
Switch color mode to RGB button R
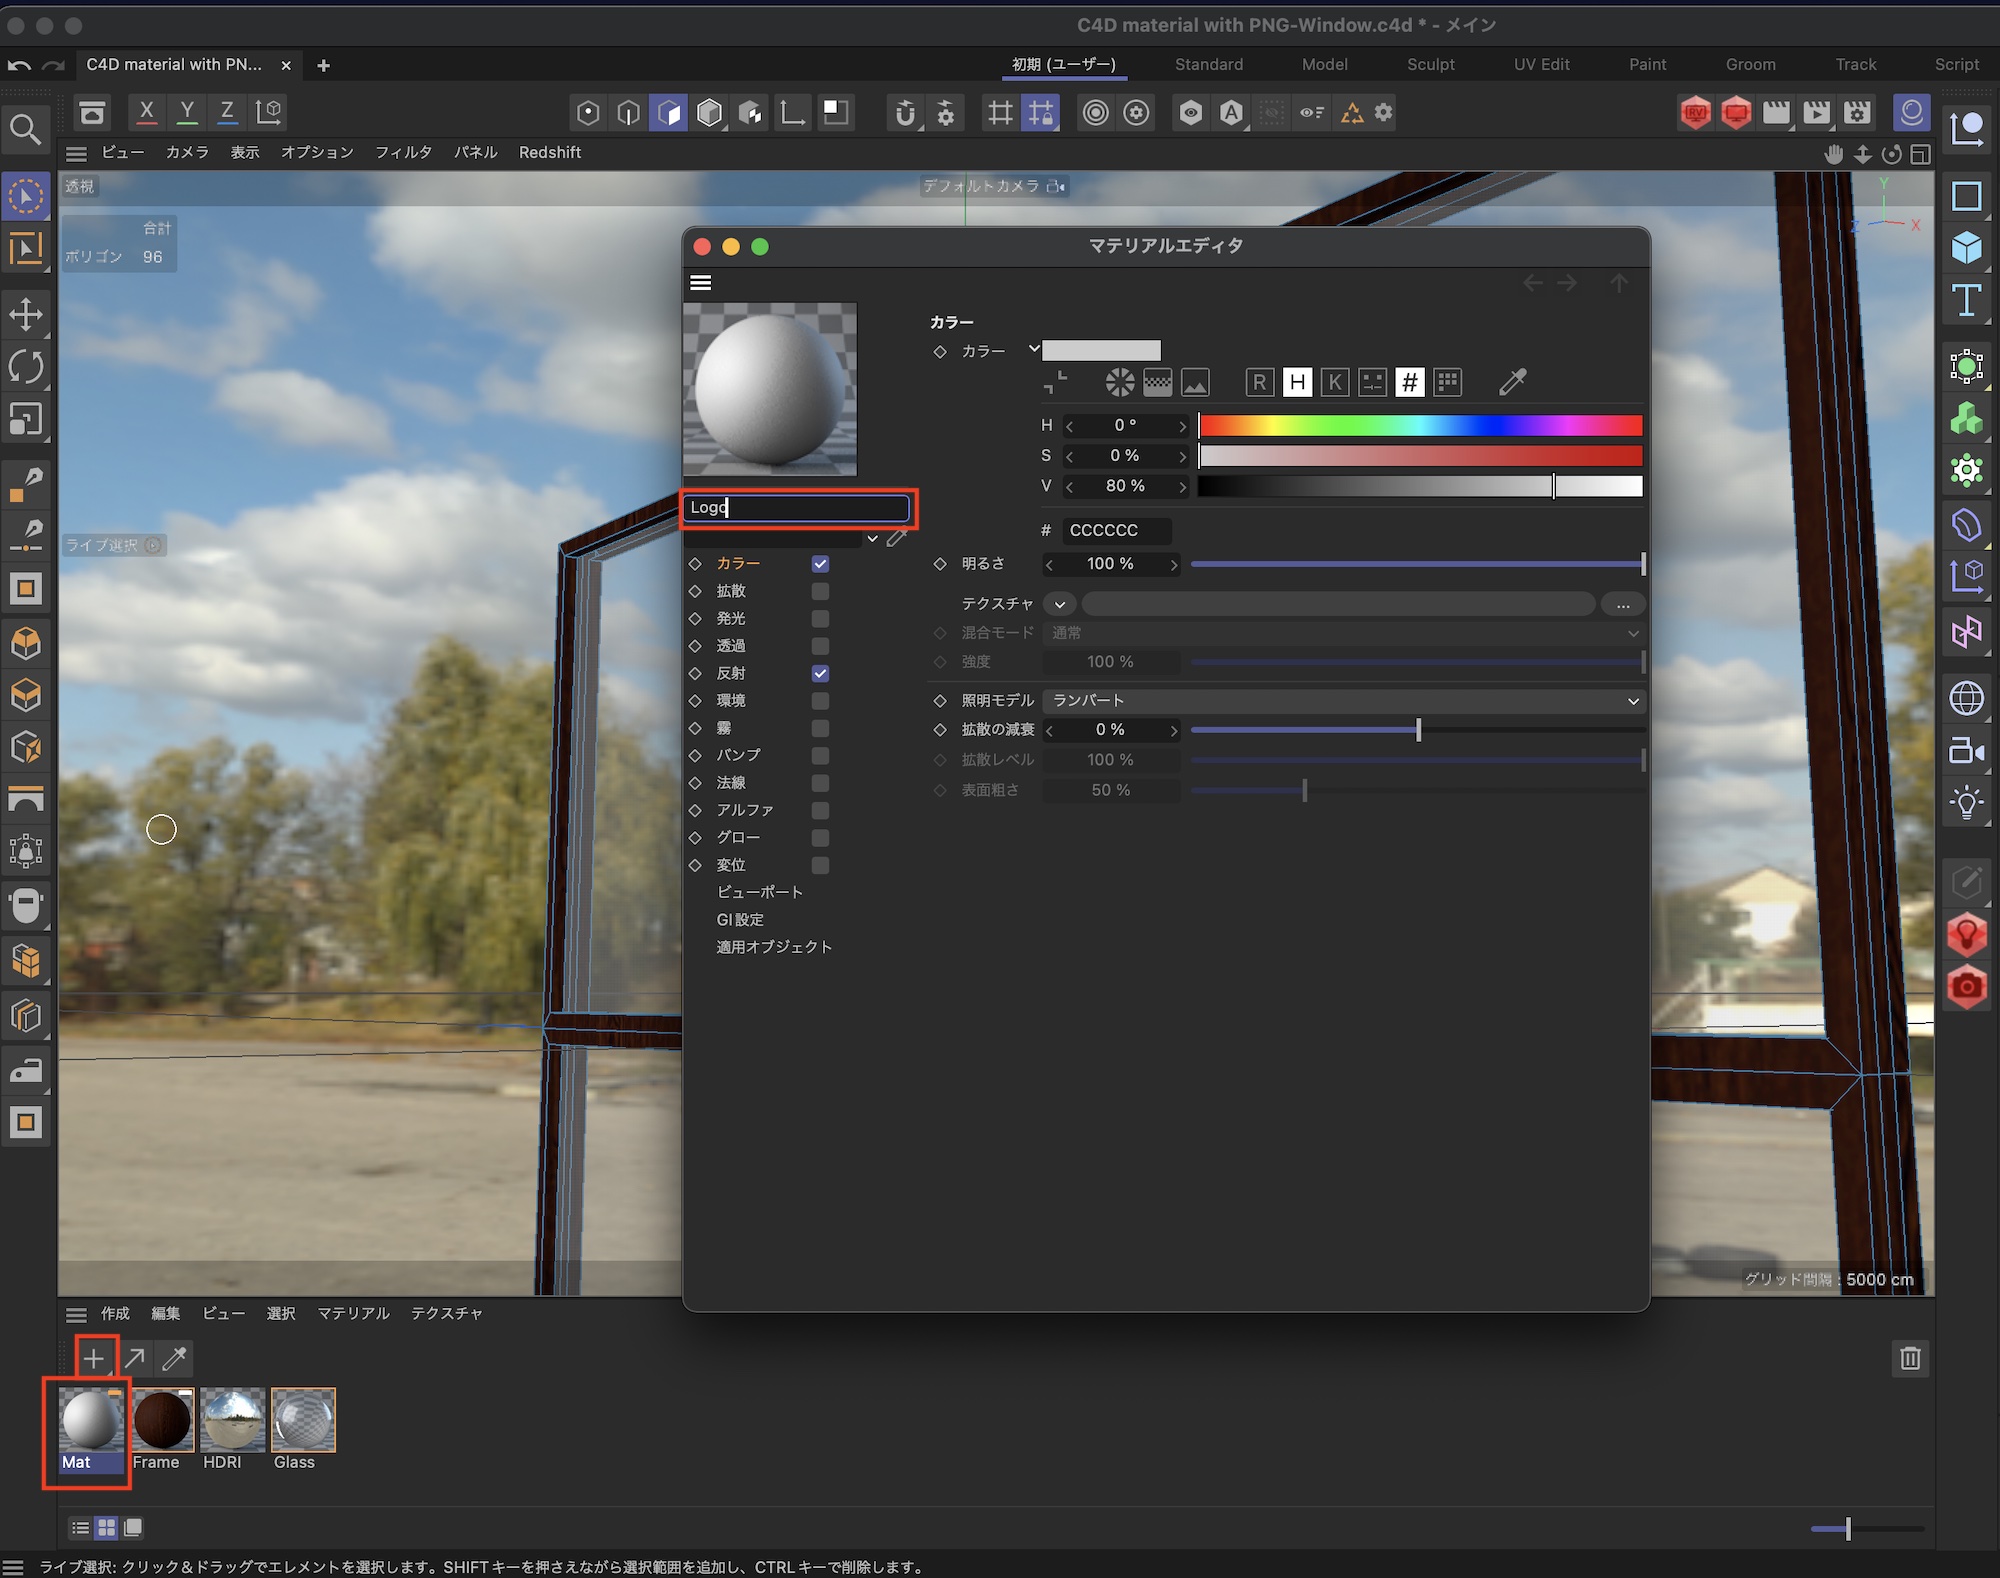(x=1259, y=382)
